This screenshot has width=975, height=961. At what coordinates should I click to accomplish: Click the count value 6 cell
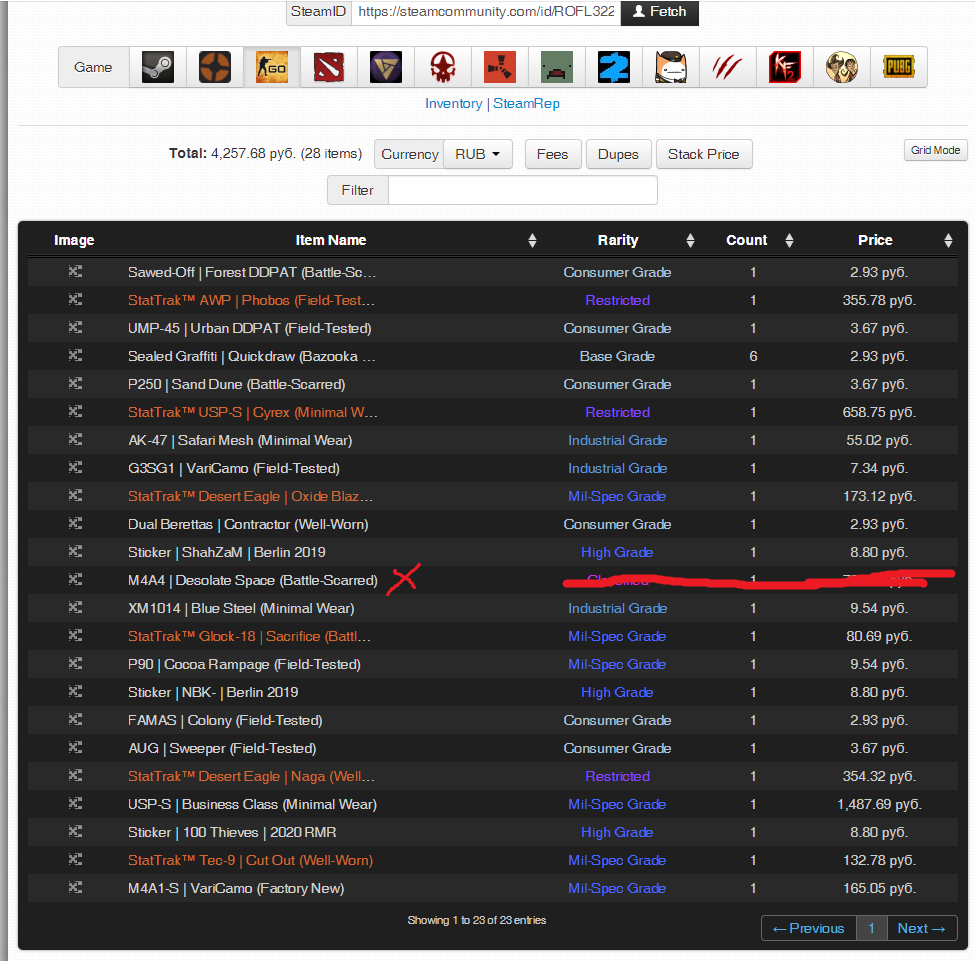[x=753, y=356]
